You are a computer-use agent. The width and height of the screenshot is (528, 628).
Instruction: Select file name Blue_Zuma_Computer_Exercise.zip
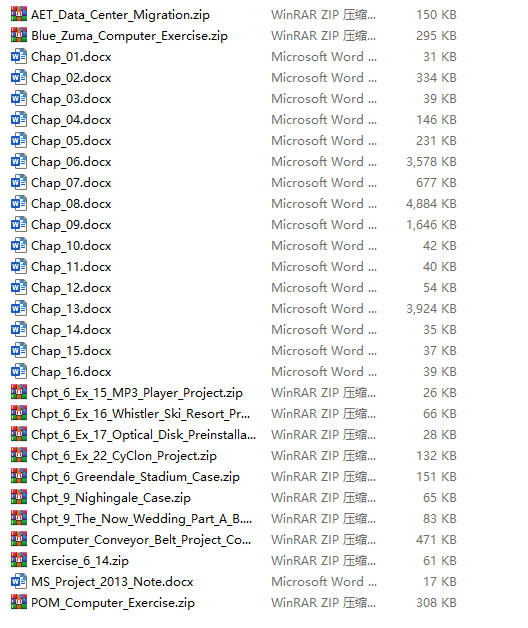pos(129,36)
